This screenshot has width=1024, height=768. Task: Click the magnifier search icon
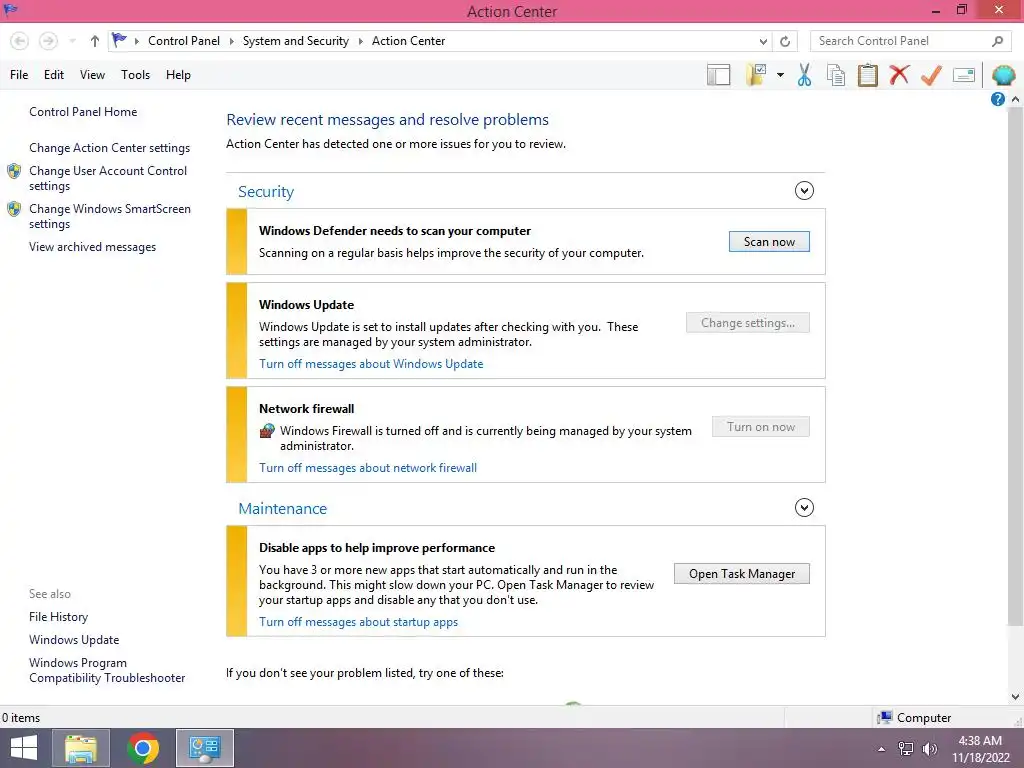997,41
